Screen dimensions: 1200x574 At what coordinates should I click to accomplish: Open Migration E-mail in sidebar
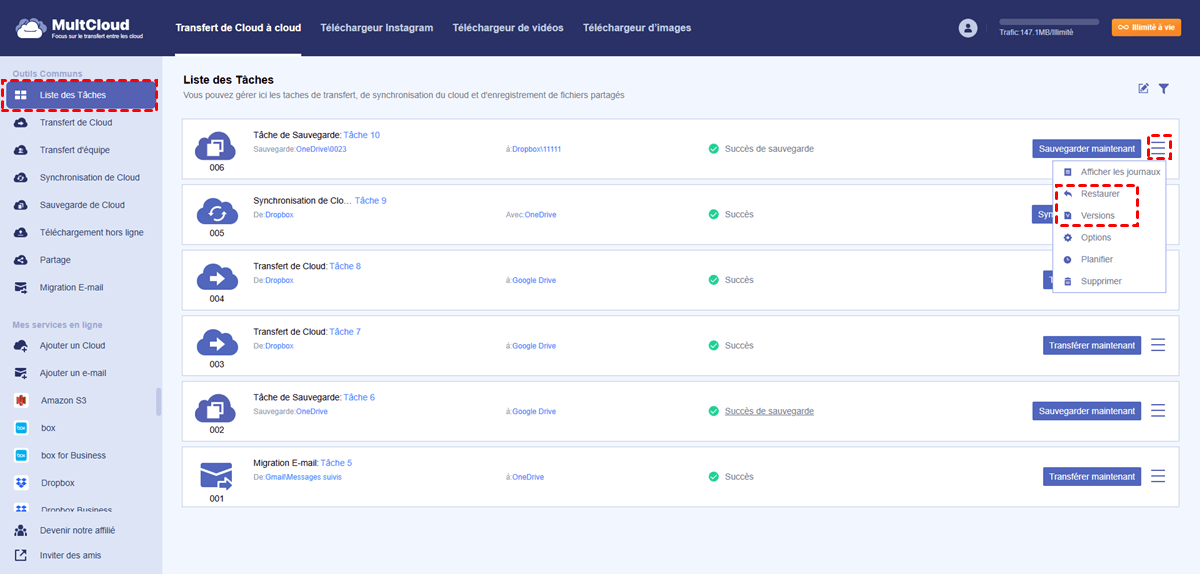click(71, 287)
